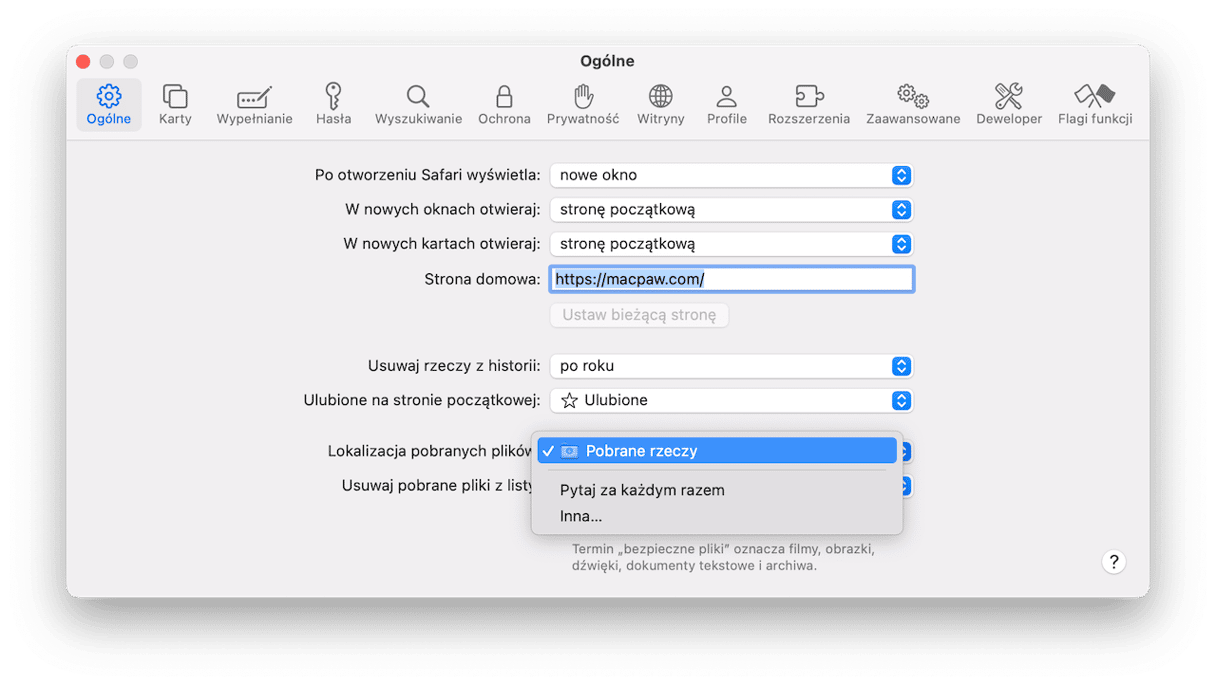
Task: Open the Rozszerzenia extensions pane
Action: tap(808, 105)
